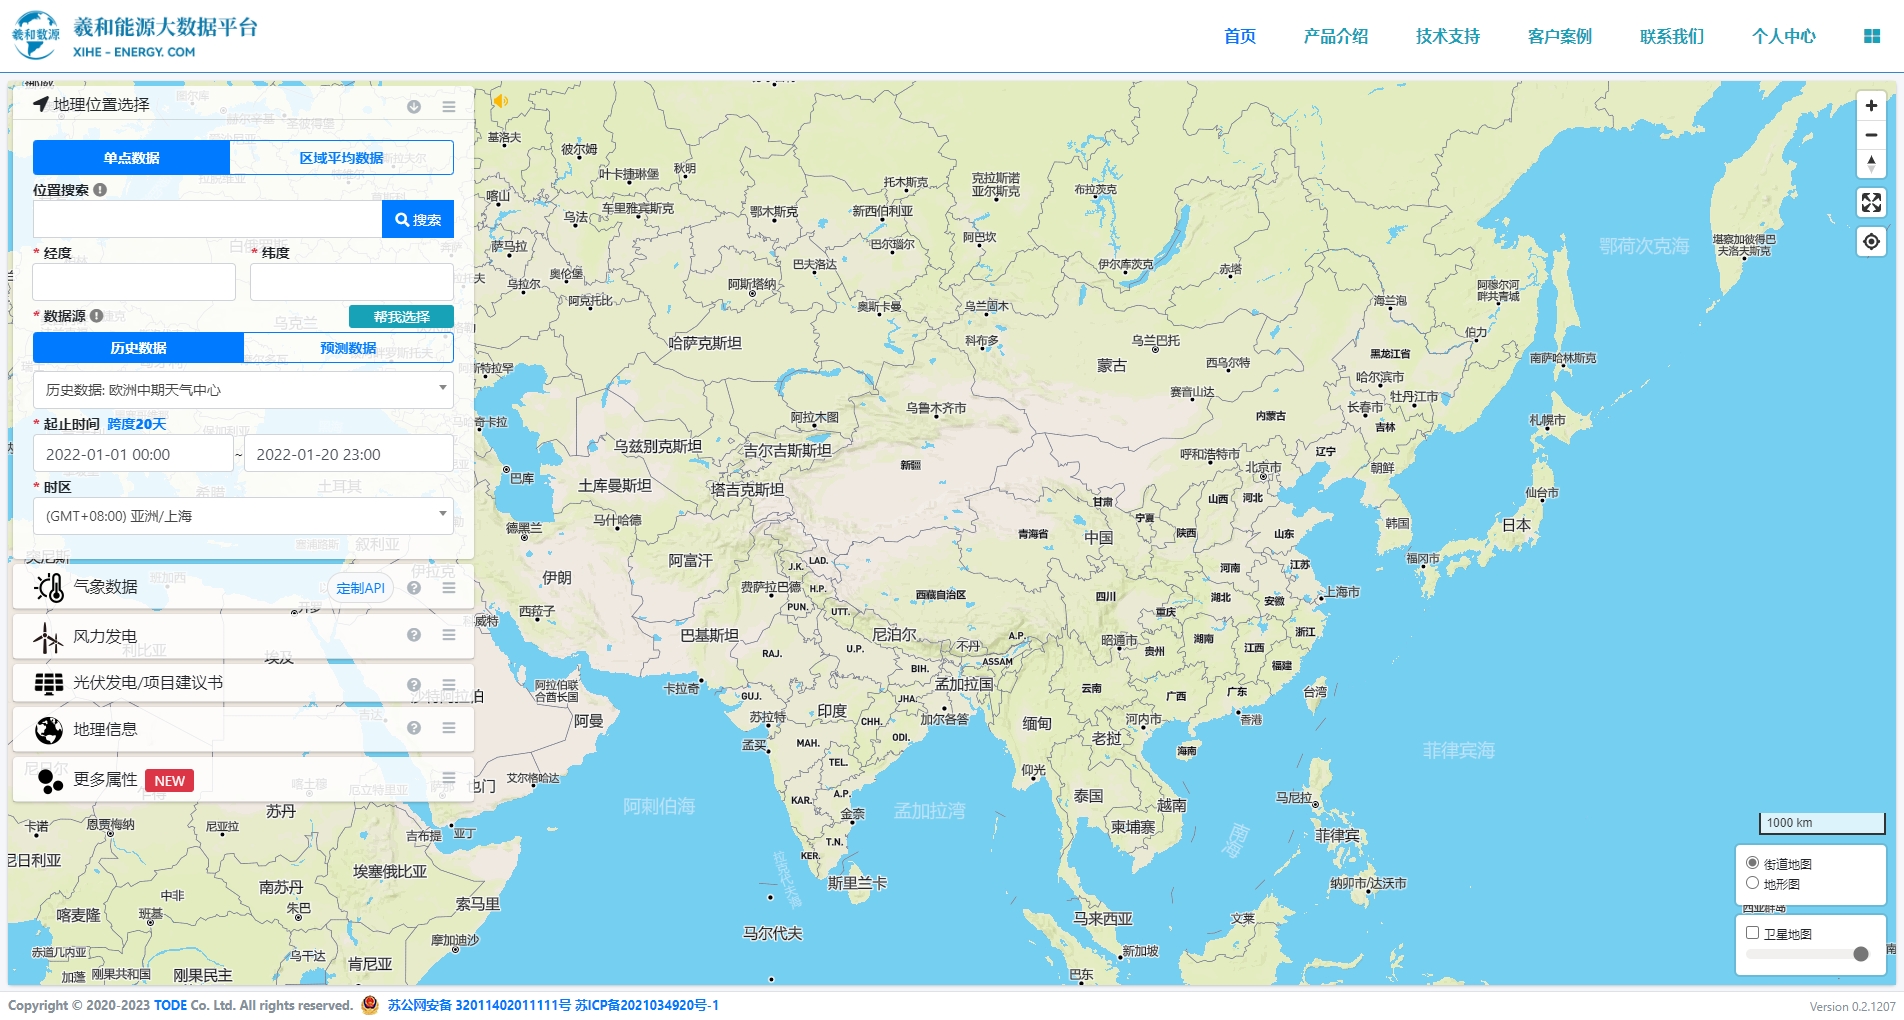Open 技术支持 in the top navigation
Screen dimensions: 1904x1020
coord(1448,36)
